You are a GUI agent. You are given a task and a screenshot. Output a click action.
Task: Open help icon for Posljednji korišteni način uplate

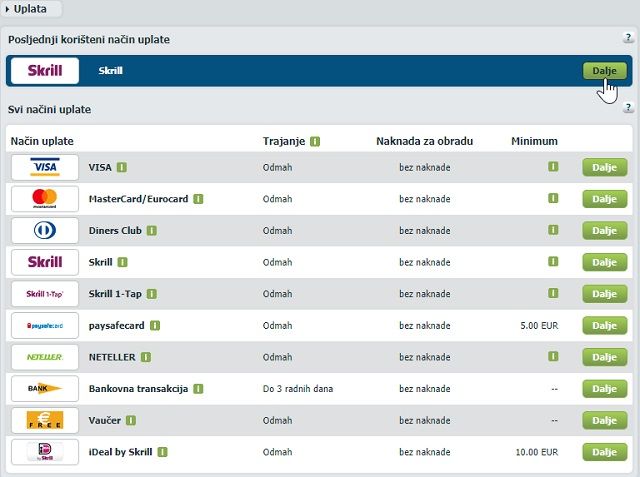pos(629,38)
